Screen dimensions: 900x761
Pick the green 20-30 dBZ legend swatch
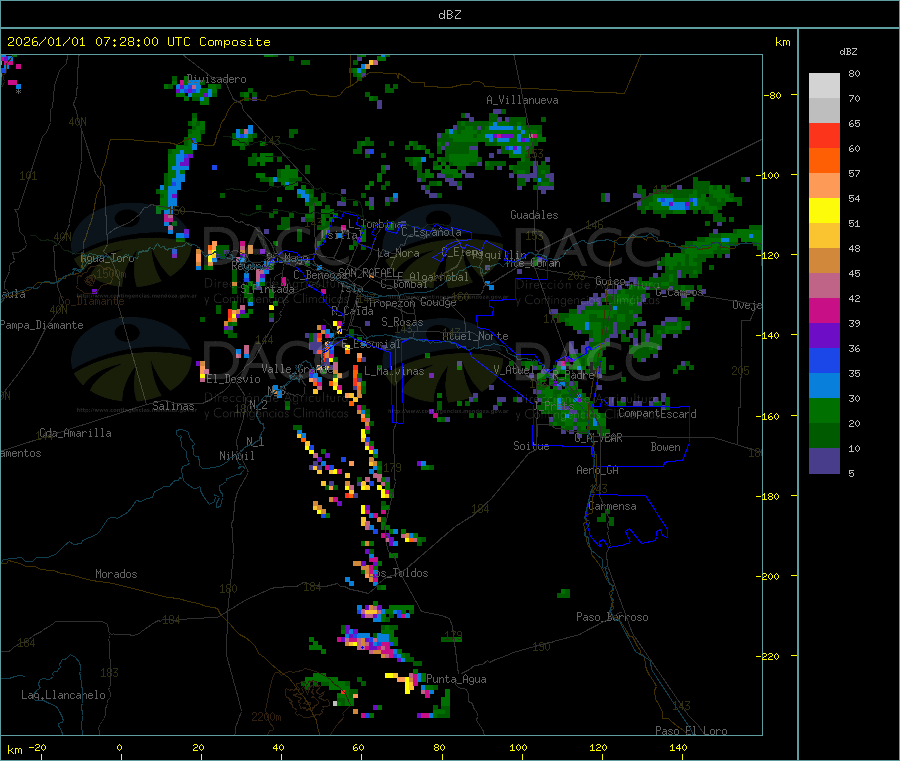(824, 410)
